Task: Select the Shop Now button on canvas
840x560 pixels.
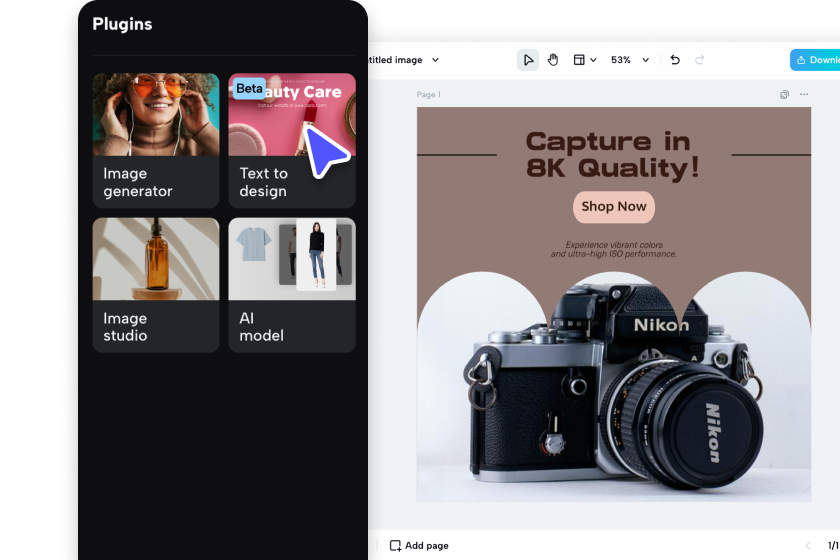Action: (614, 207)
